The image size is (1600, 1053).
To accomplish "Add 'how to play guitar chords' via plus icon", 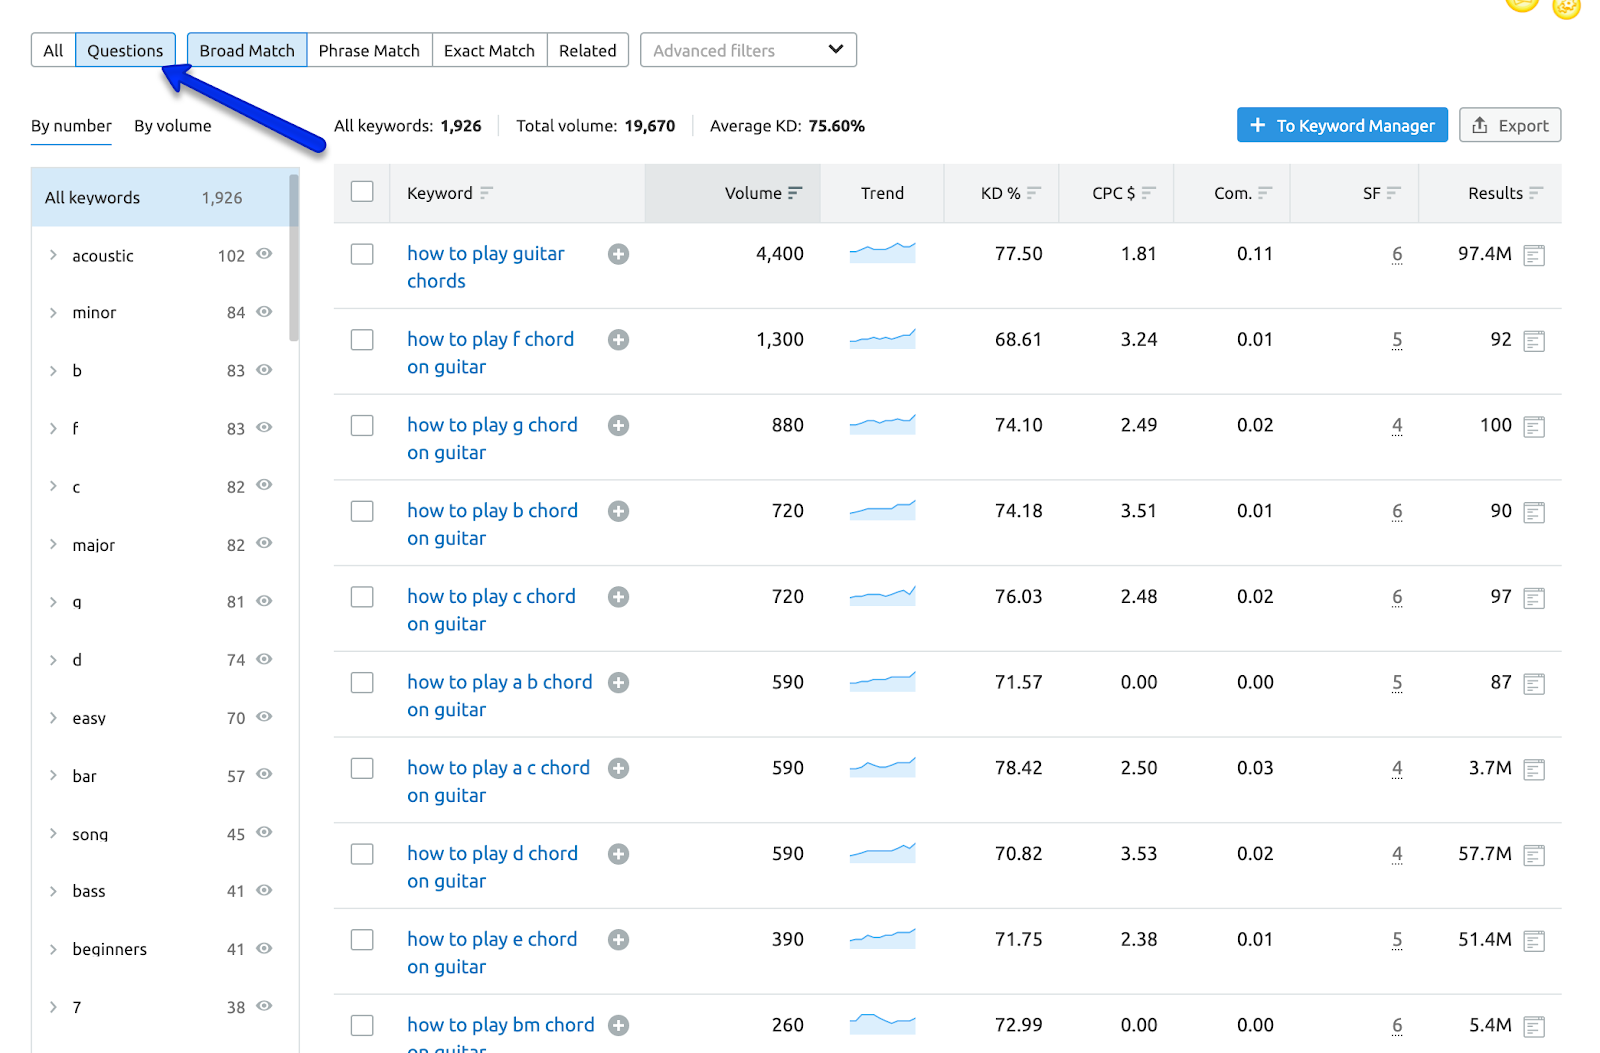I will [x=619, y=254].
